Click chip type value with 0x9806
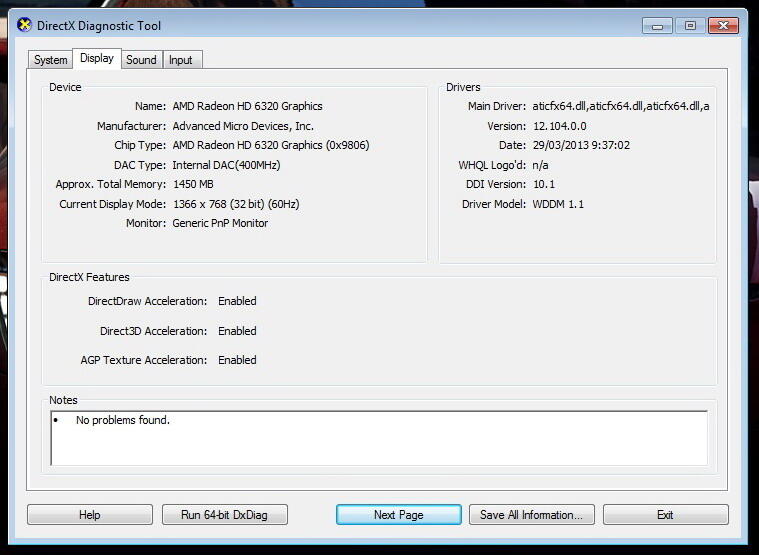 click(x=271, y=145)
